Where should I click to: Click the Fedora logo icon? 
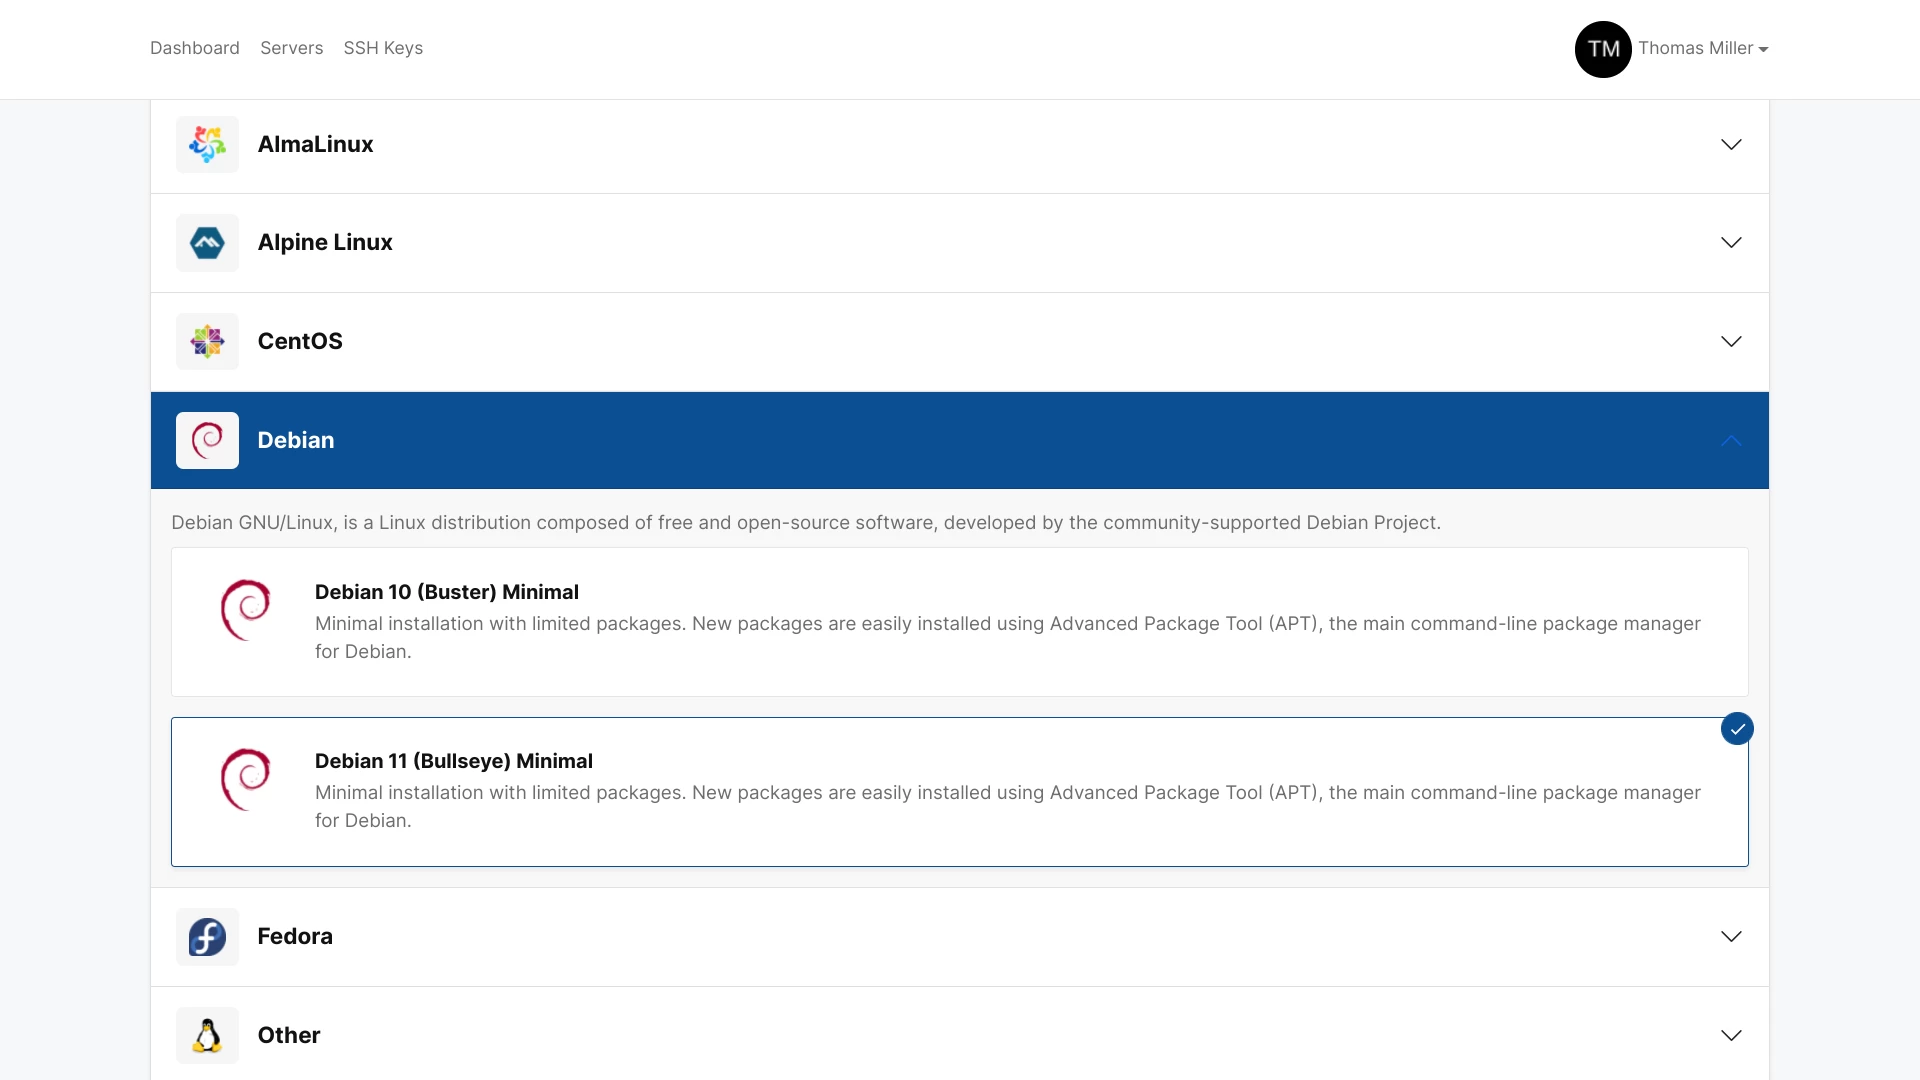(207, 937)
